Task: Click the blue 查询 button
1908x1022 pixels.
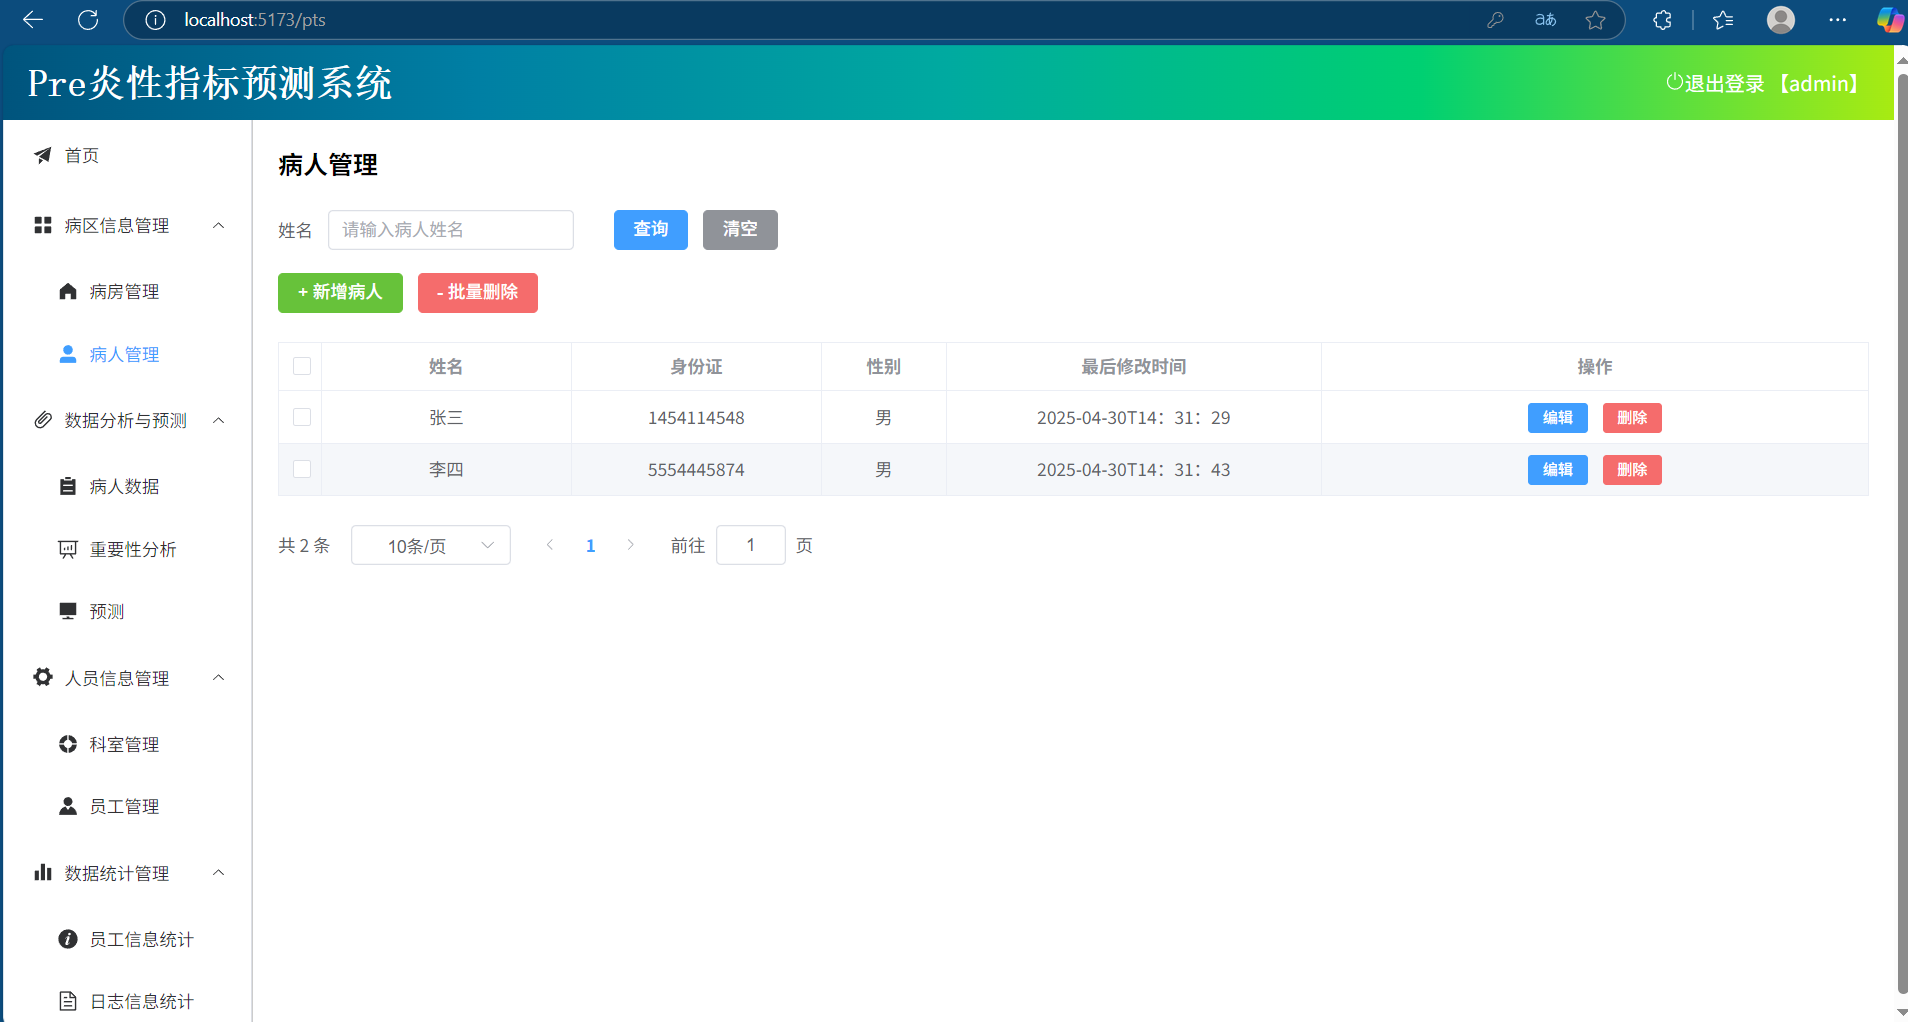Action: 650,229
